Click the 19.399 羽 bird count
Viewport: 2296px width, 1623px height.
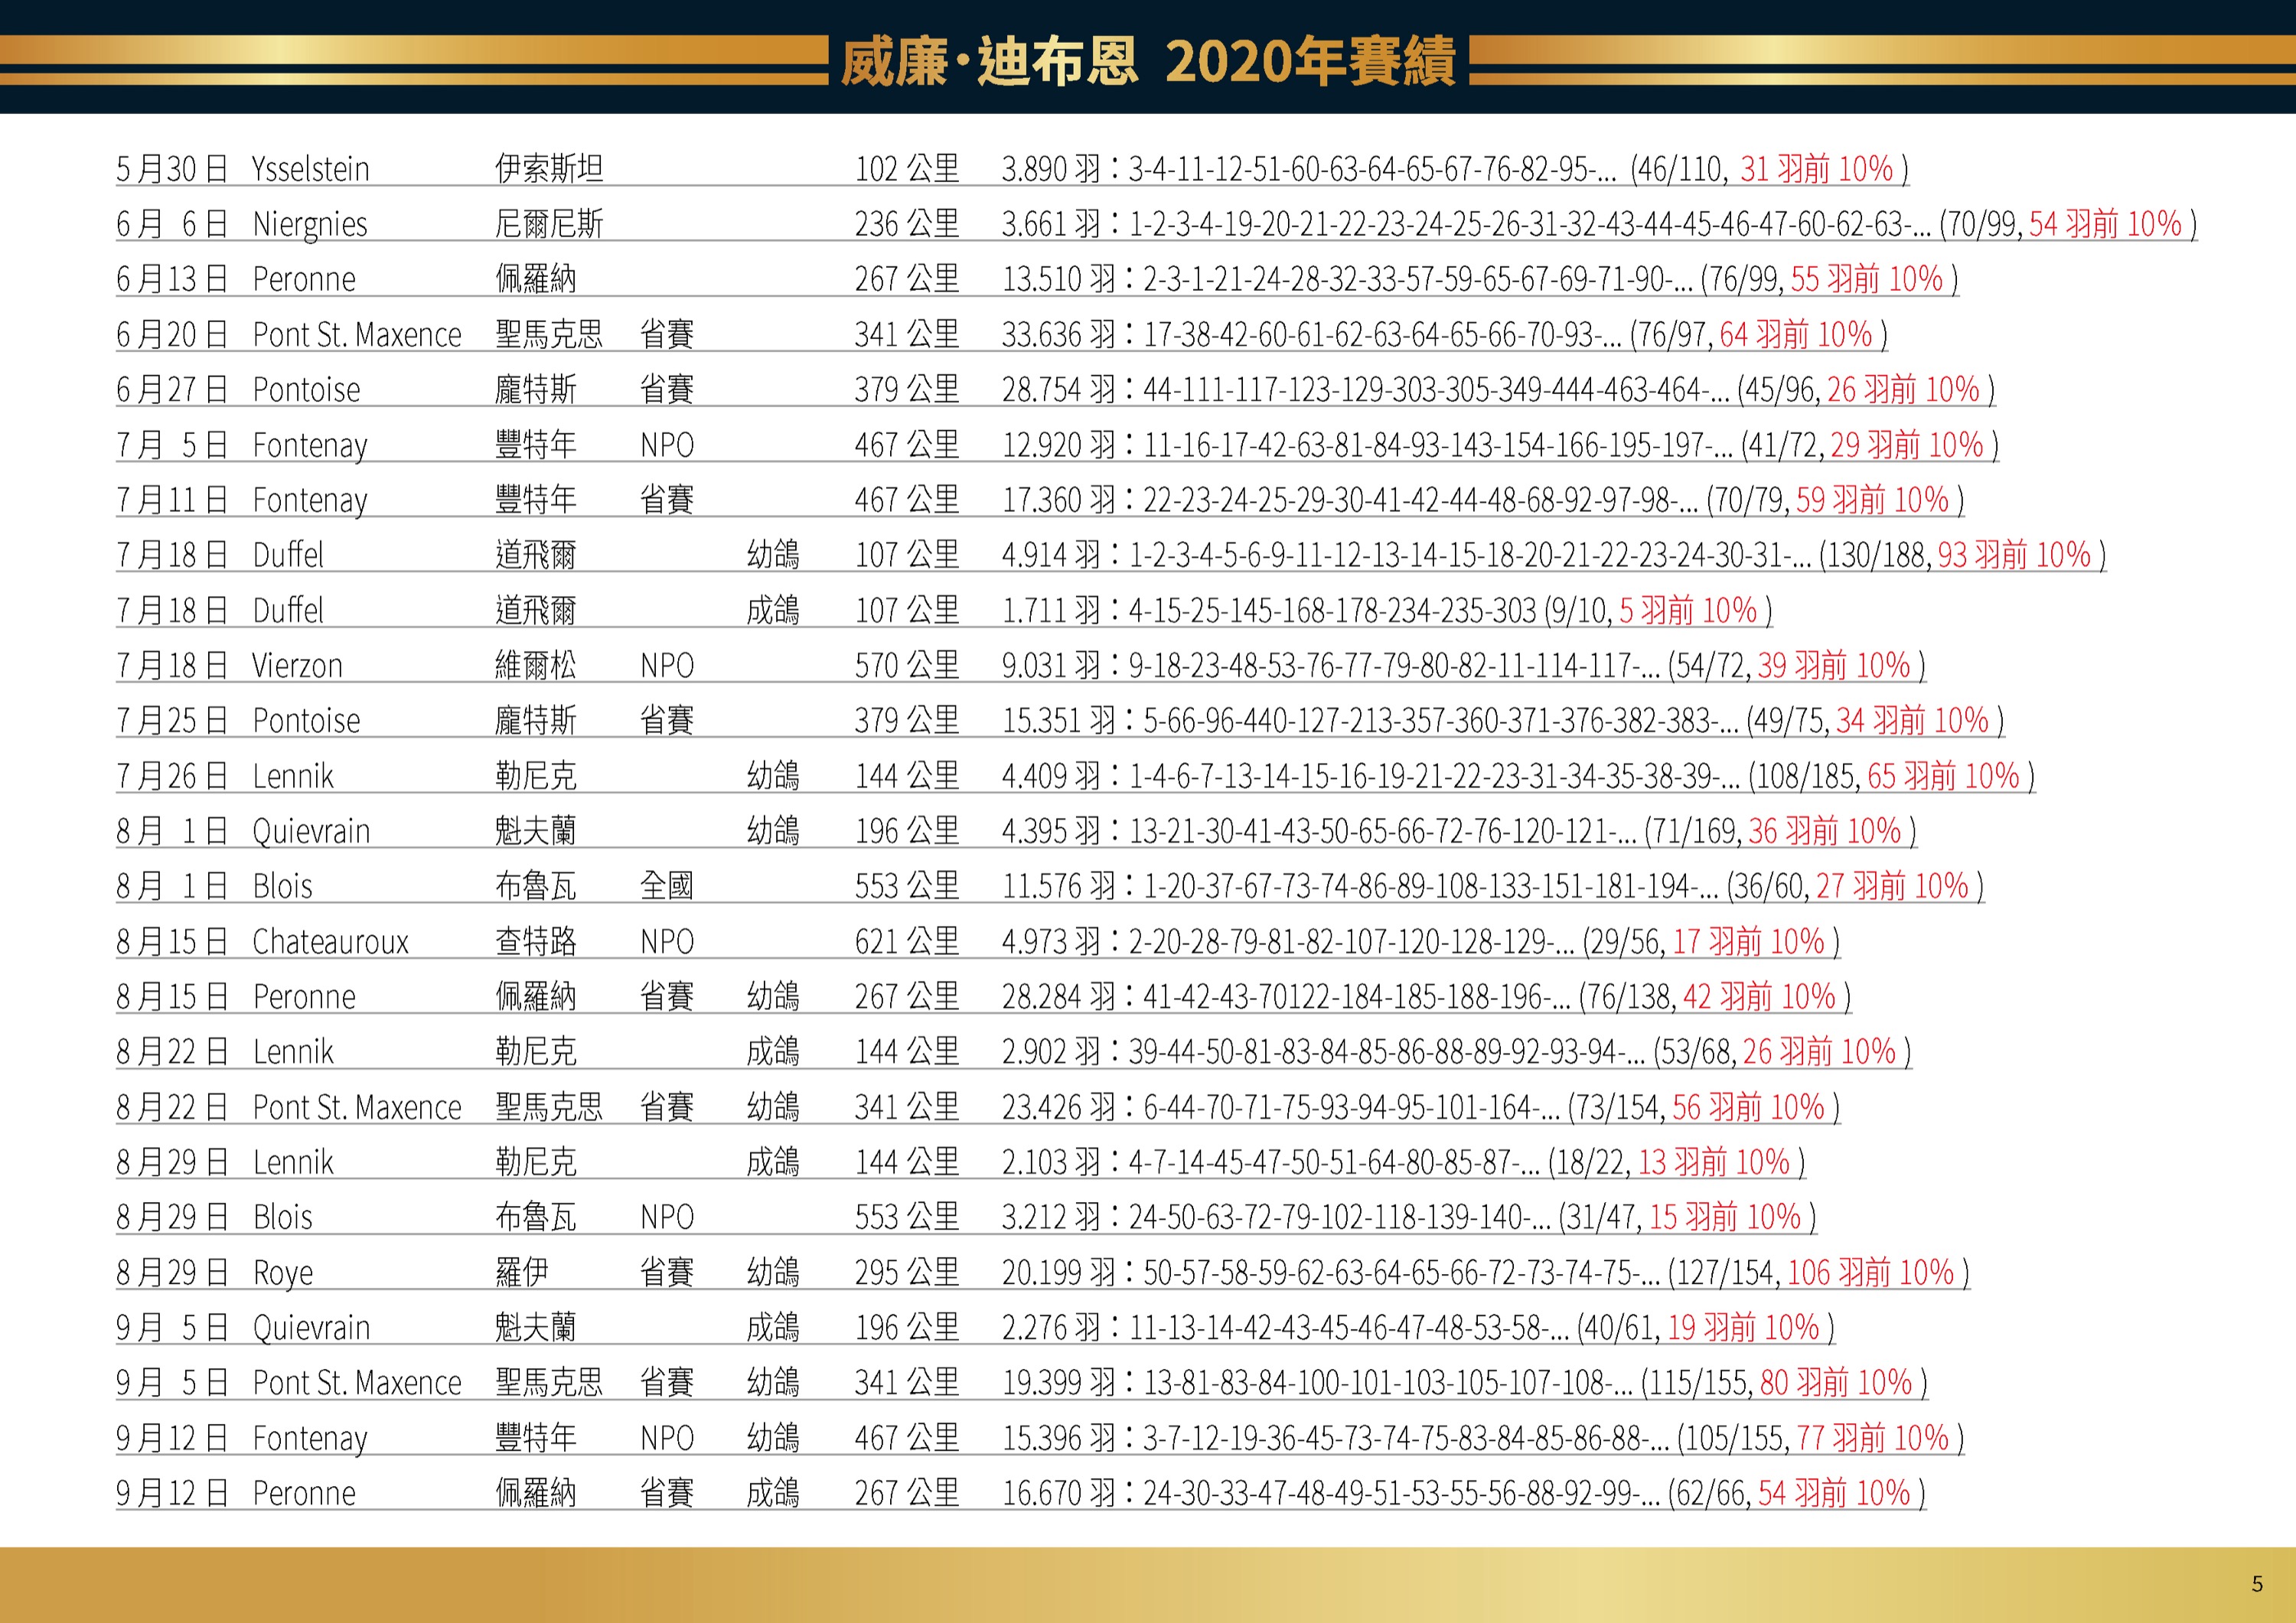pos(1059,1383)
